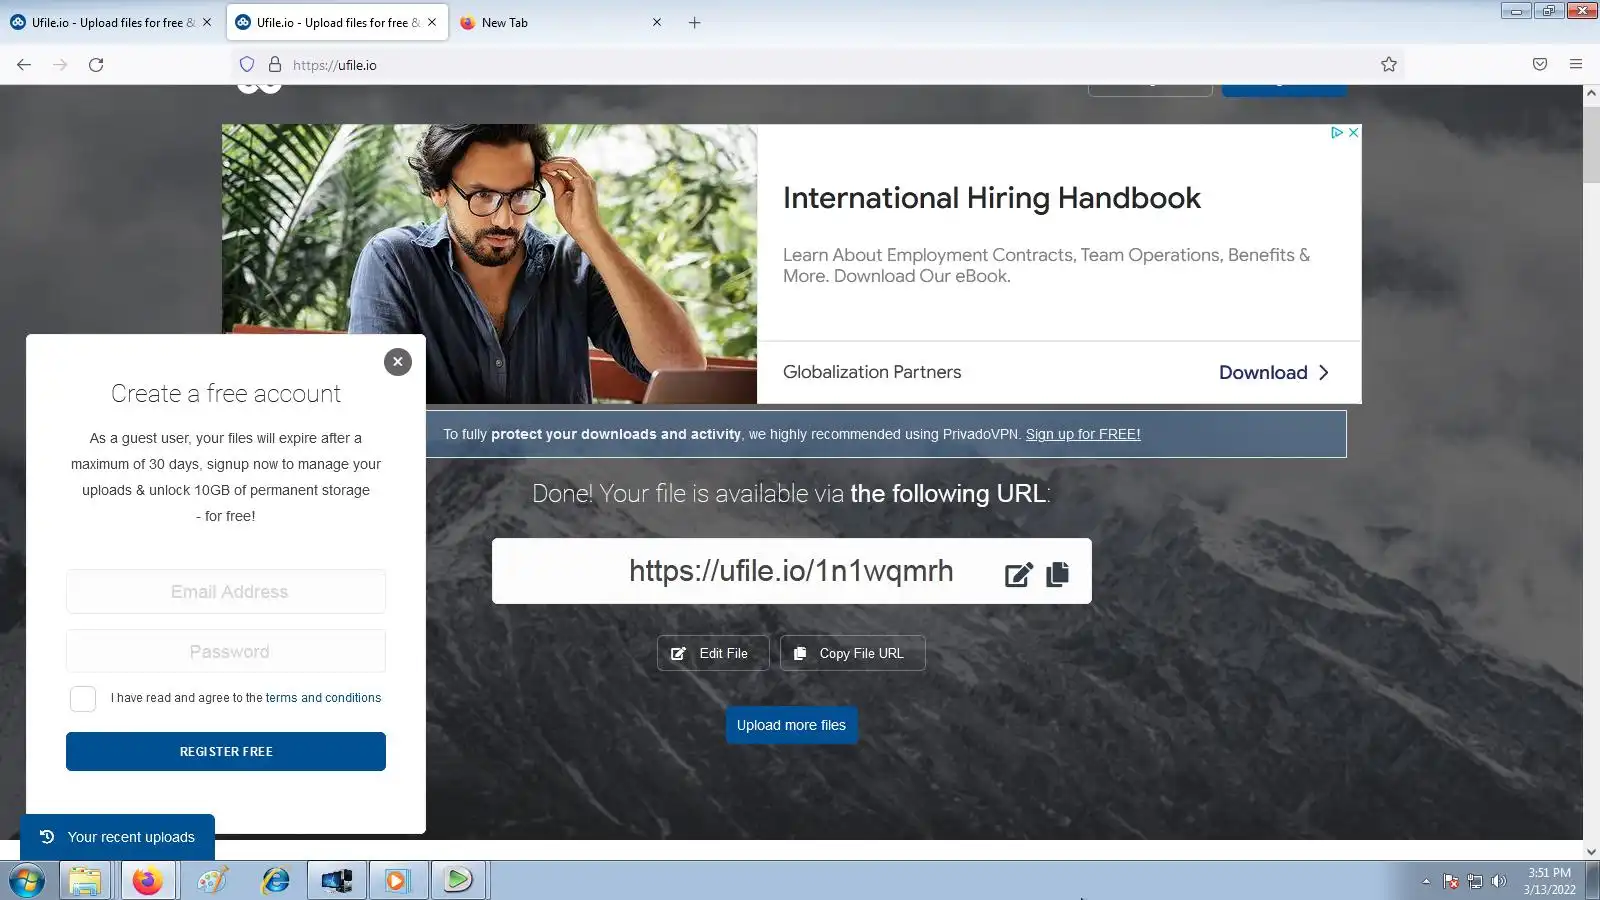Close the Create a free account popup
Image resolution: width=1600 pixels, height=900 pixels.
398,362
